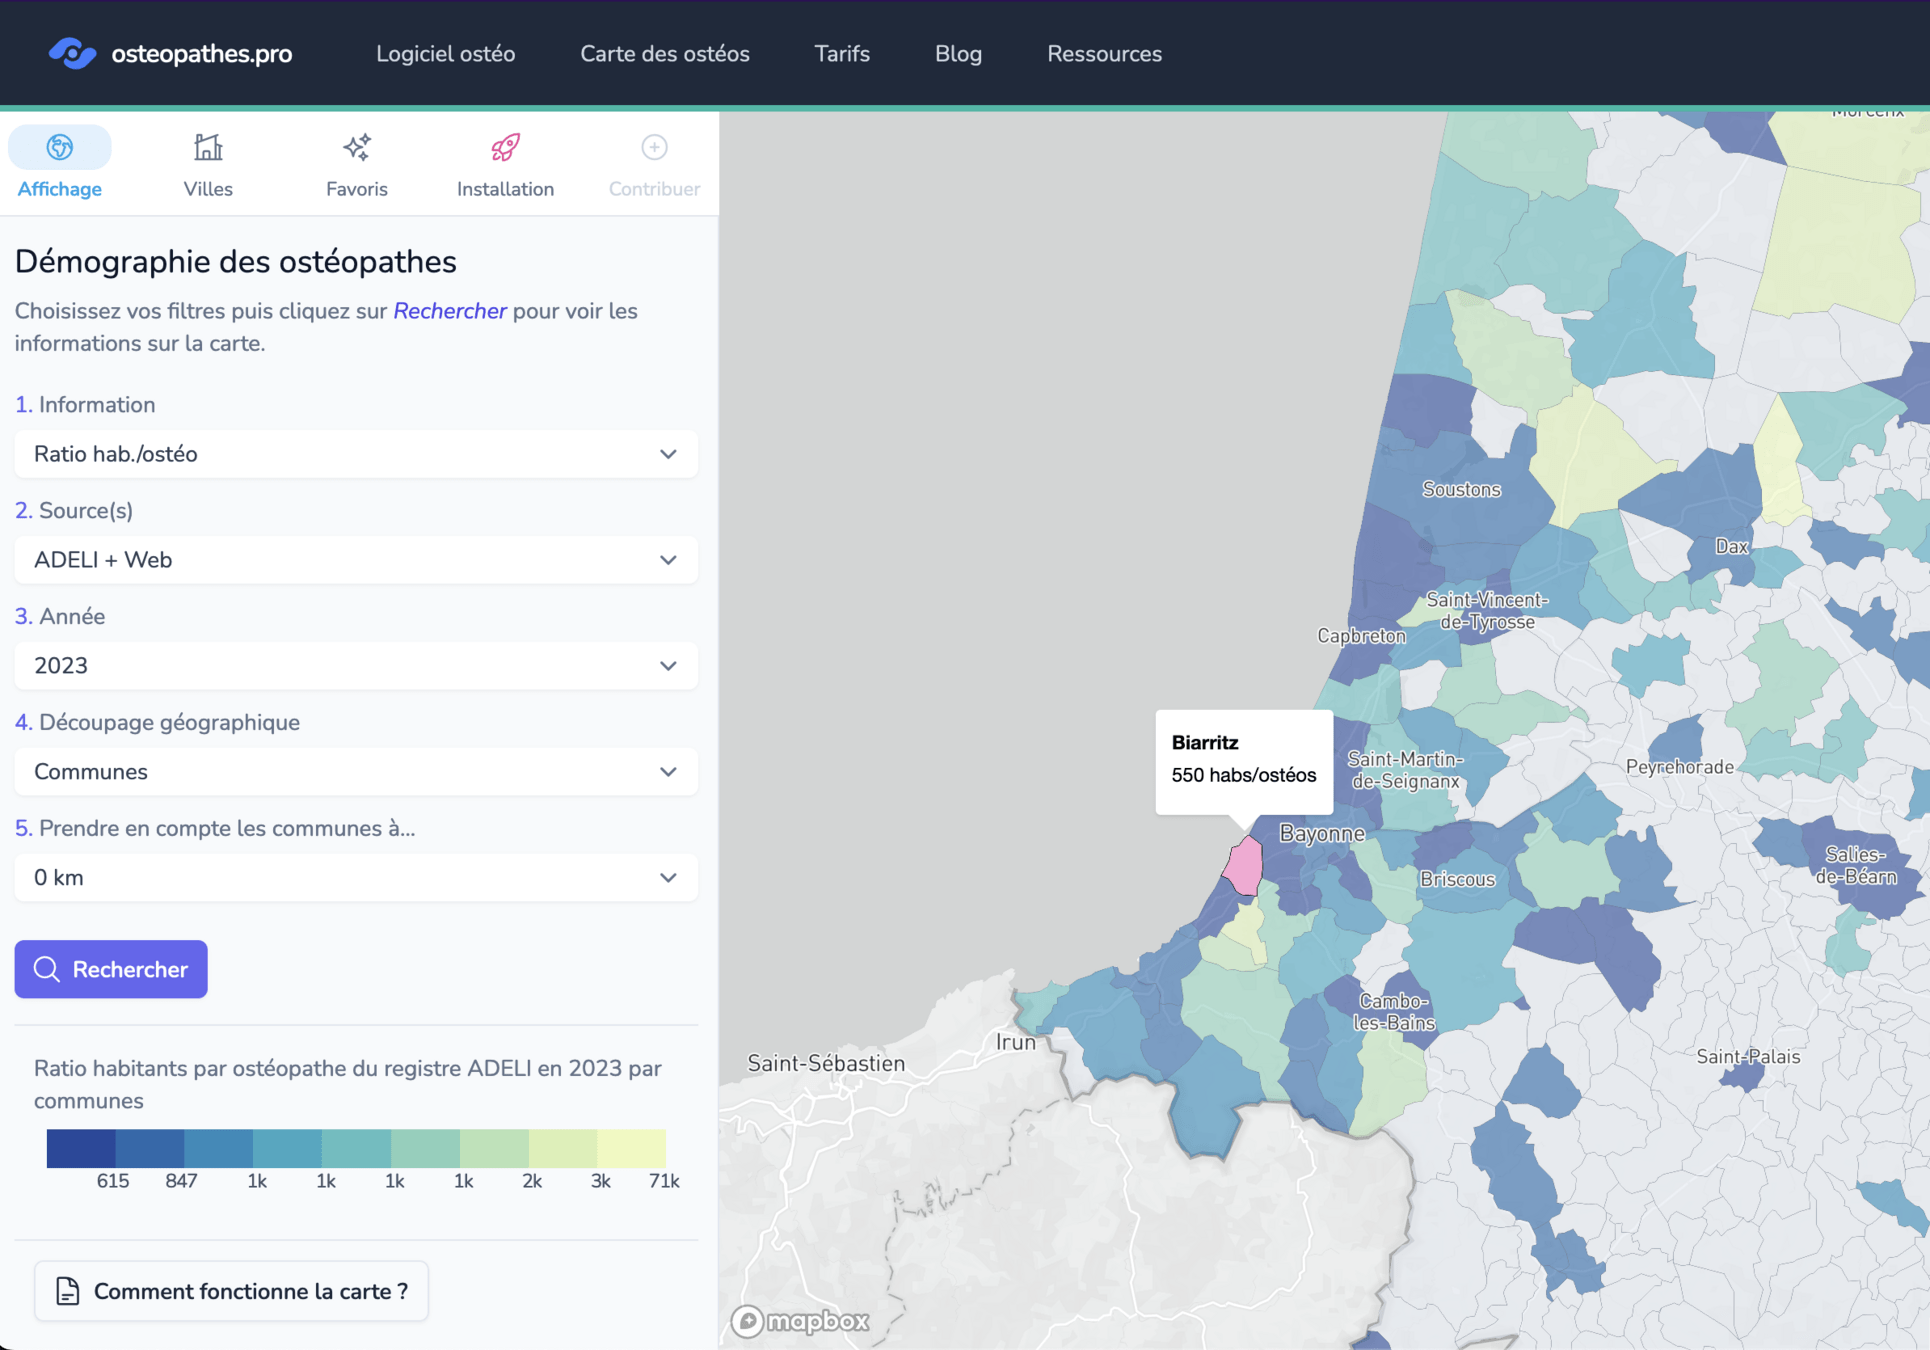The height and width of the screenshot is (1350, 1930).
Task: Expand the 2023 year dropdown
Action: point(356,666)
